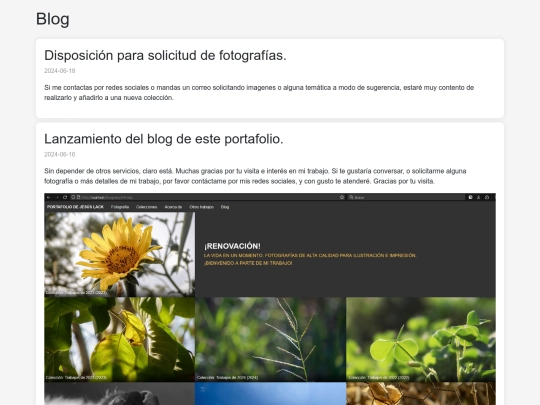This screenshot has height=405, width=540.
Task: Click the paragraph starting "Si me contactas por redes"
Action: (x=259, y=93)
